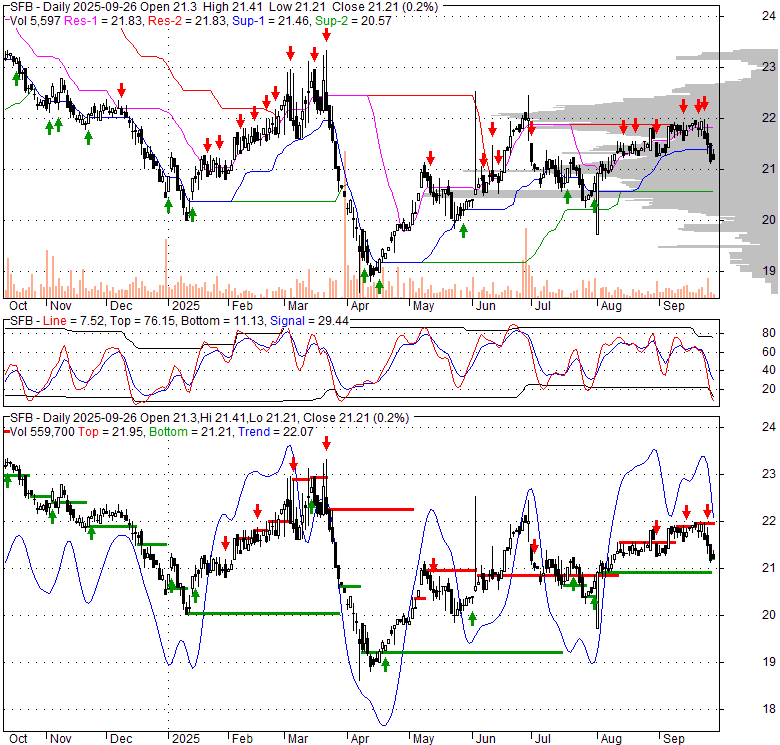Click the 2025 label on bottom chart axis
Image resolution: width=780 pixels, height=745 pixels.
186,739
